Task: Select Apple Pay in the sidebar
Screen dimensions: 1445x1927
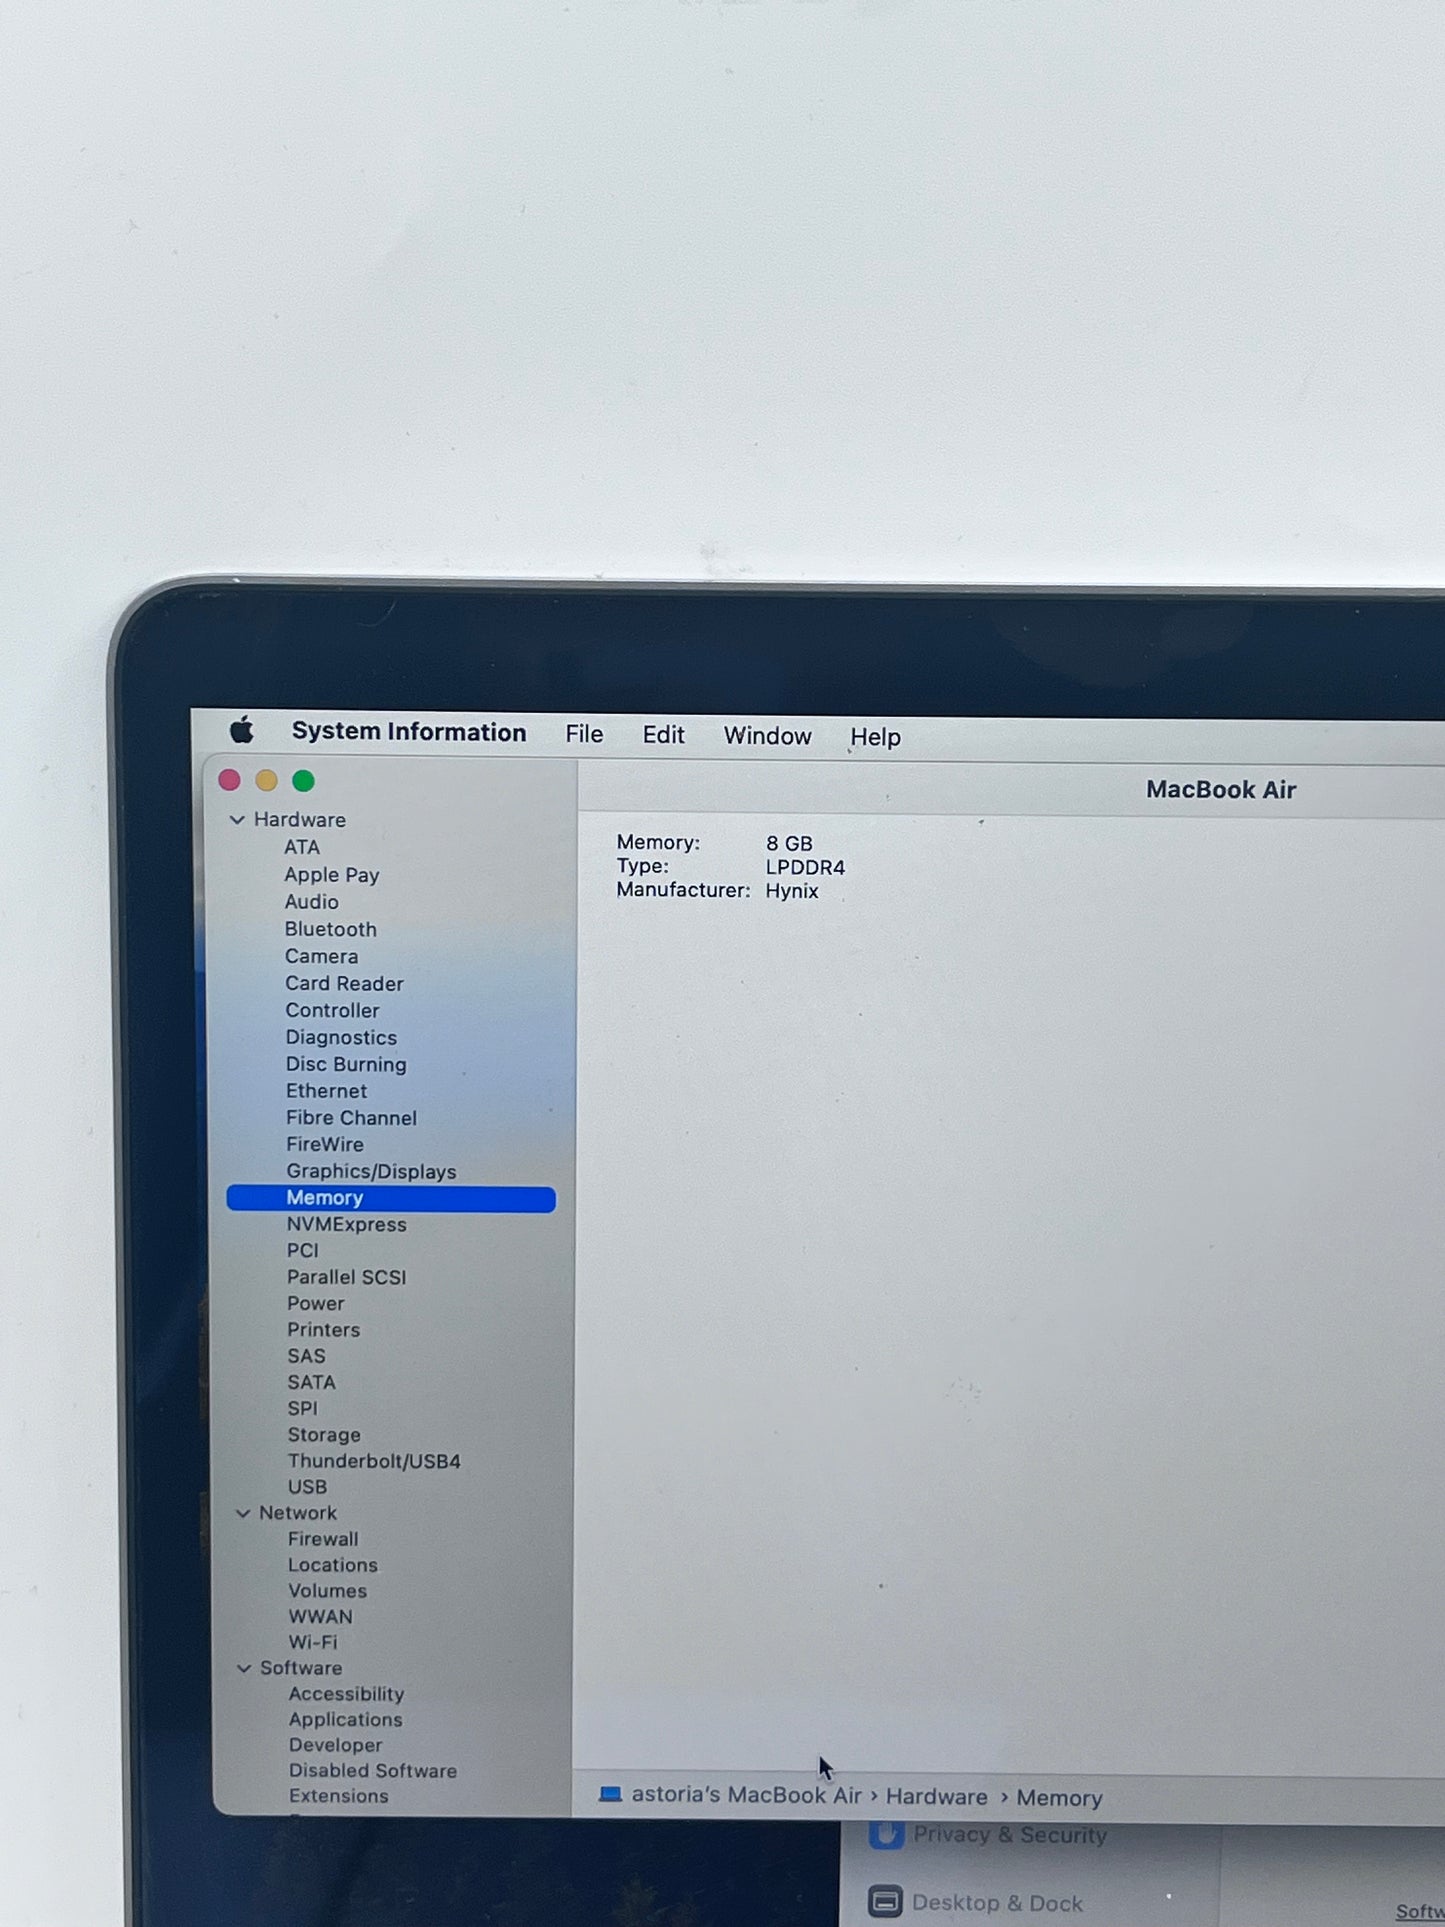Action: click(332, 875)
